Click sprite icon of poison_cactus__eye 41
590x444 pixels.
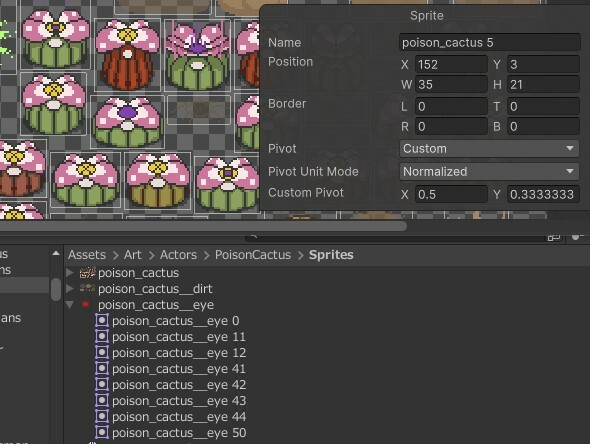tap(102, 368)
